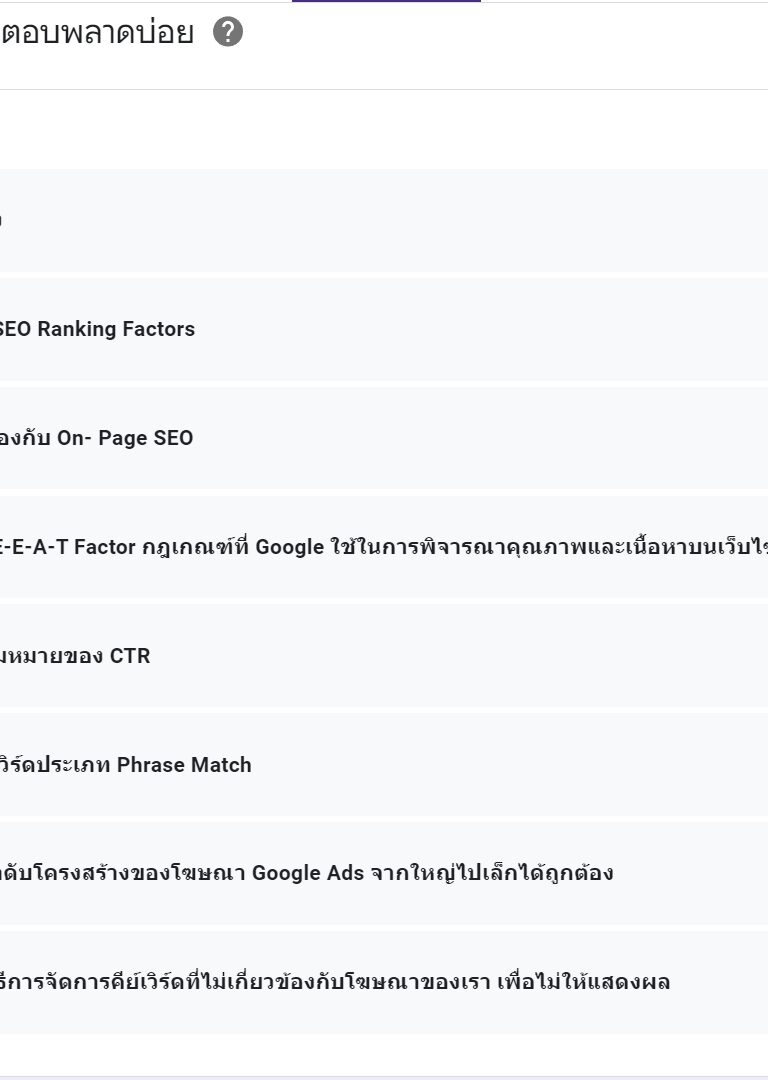Click 'Phrase Match' text in keyword question

click(184, 765)
